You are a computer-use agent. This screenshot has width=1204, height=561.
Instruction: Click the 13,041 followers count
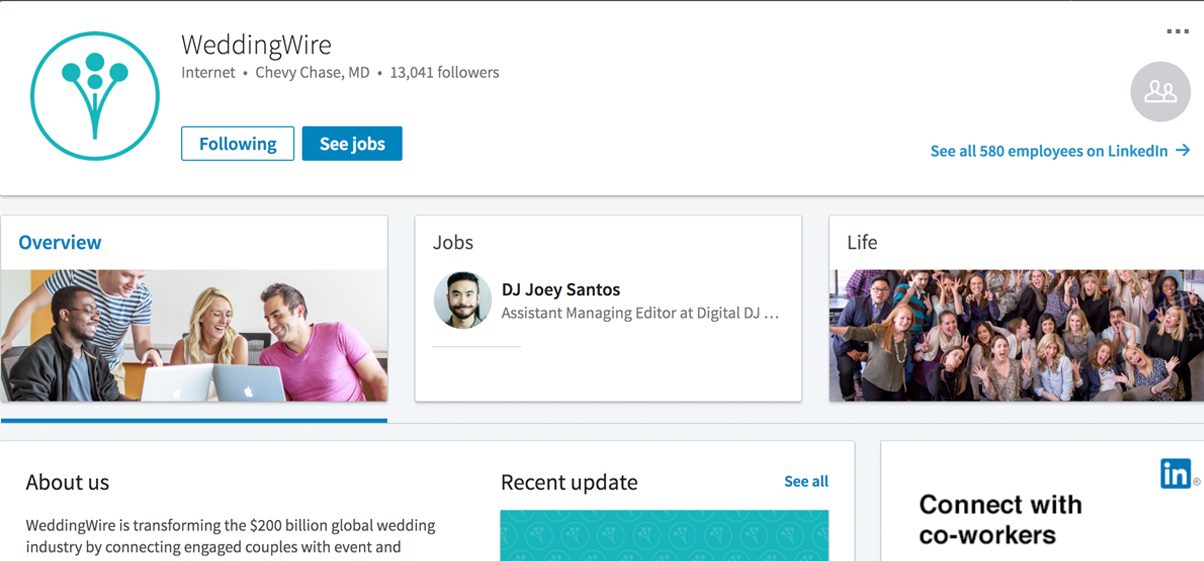coord(444,72)
